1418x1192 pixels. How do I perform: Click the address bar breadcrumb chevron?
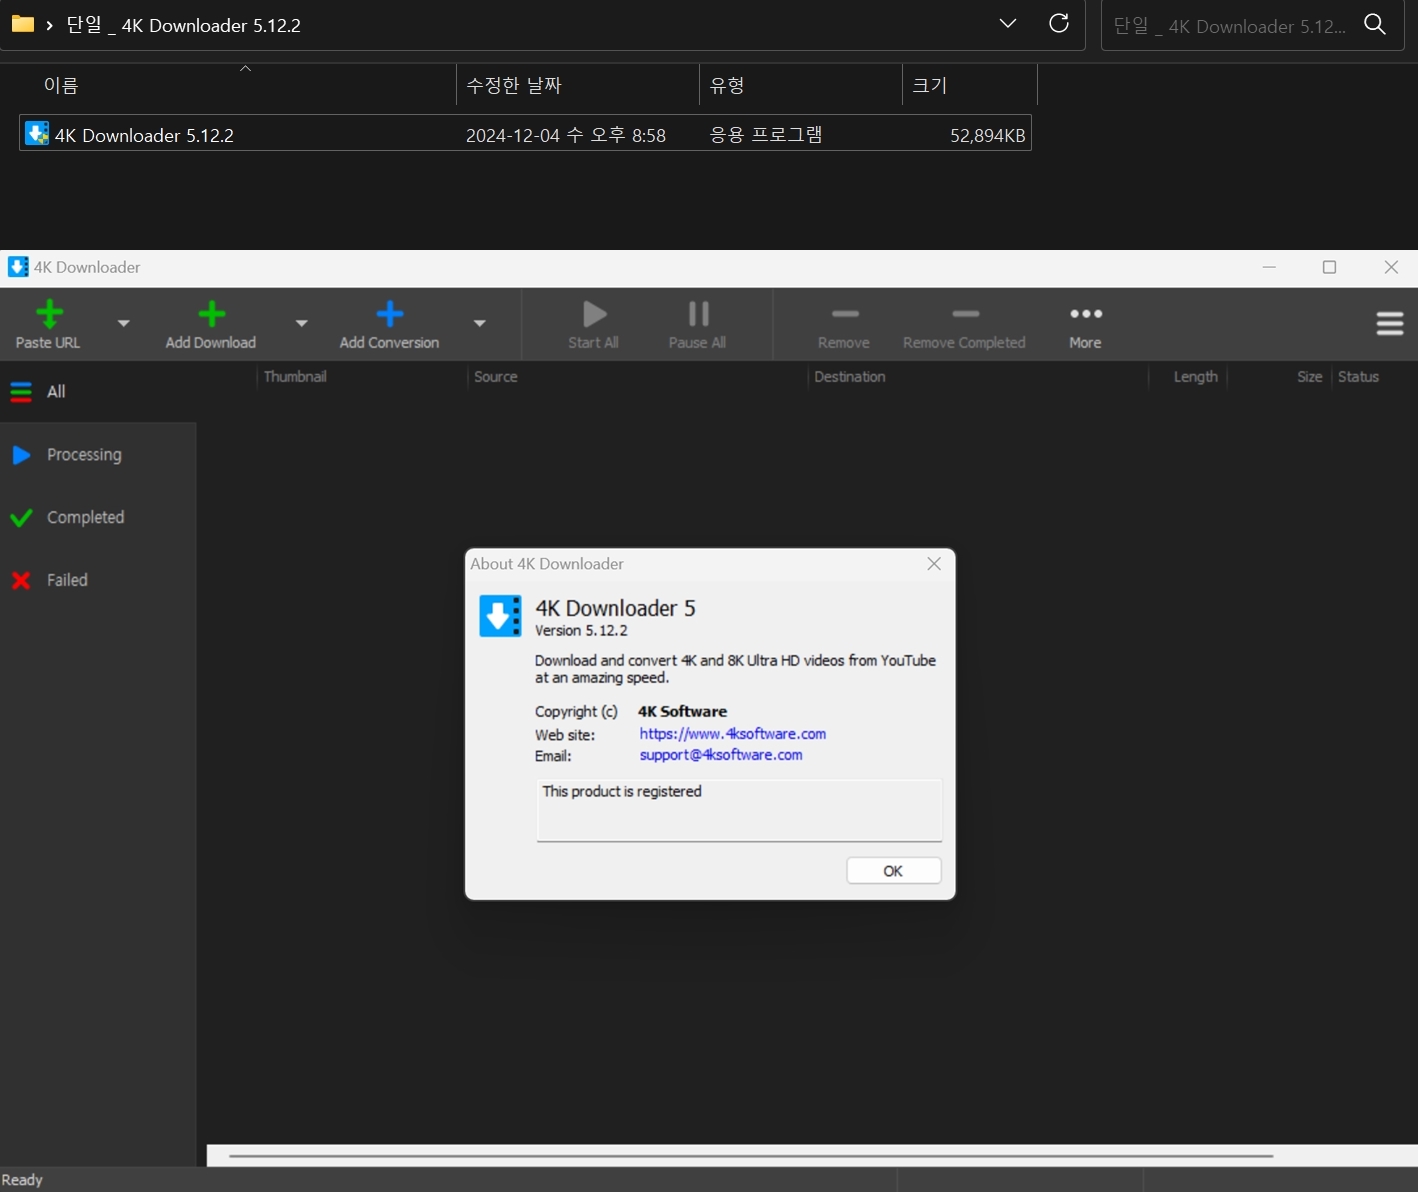pos(49,25)
